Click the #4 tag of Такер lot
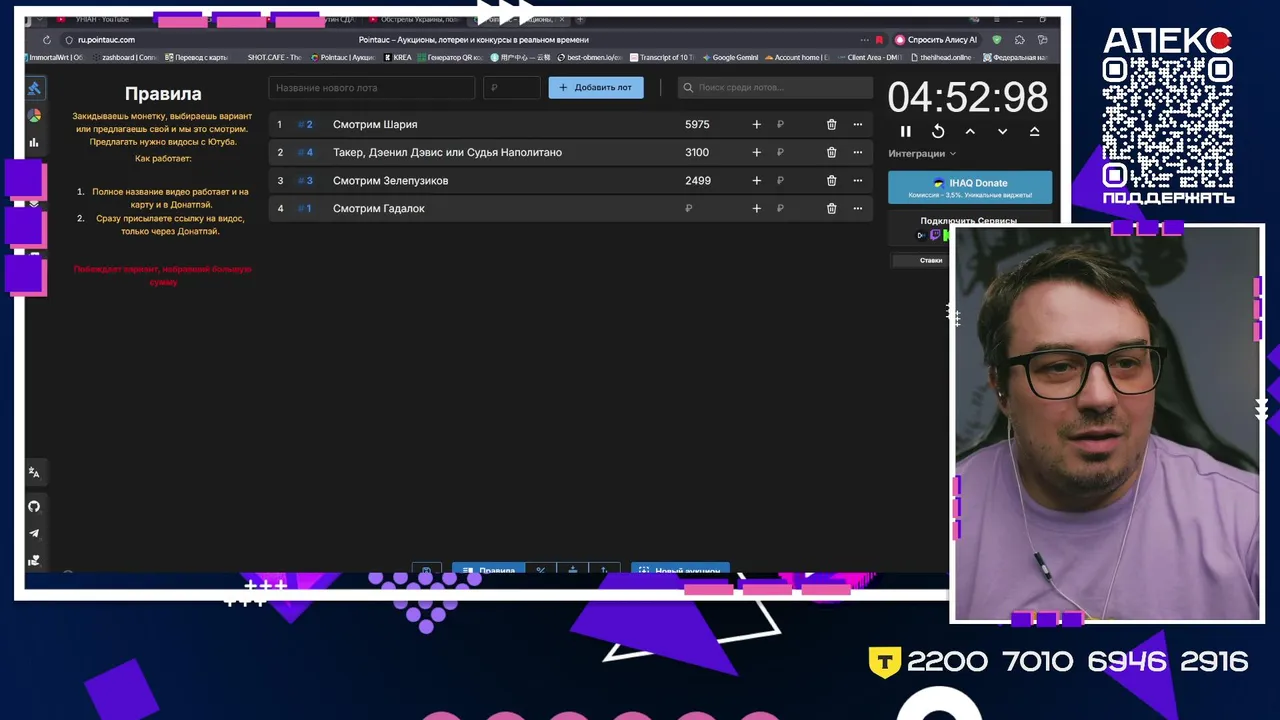The image size is (1280, 720). pos(305,152)
